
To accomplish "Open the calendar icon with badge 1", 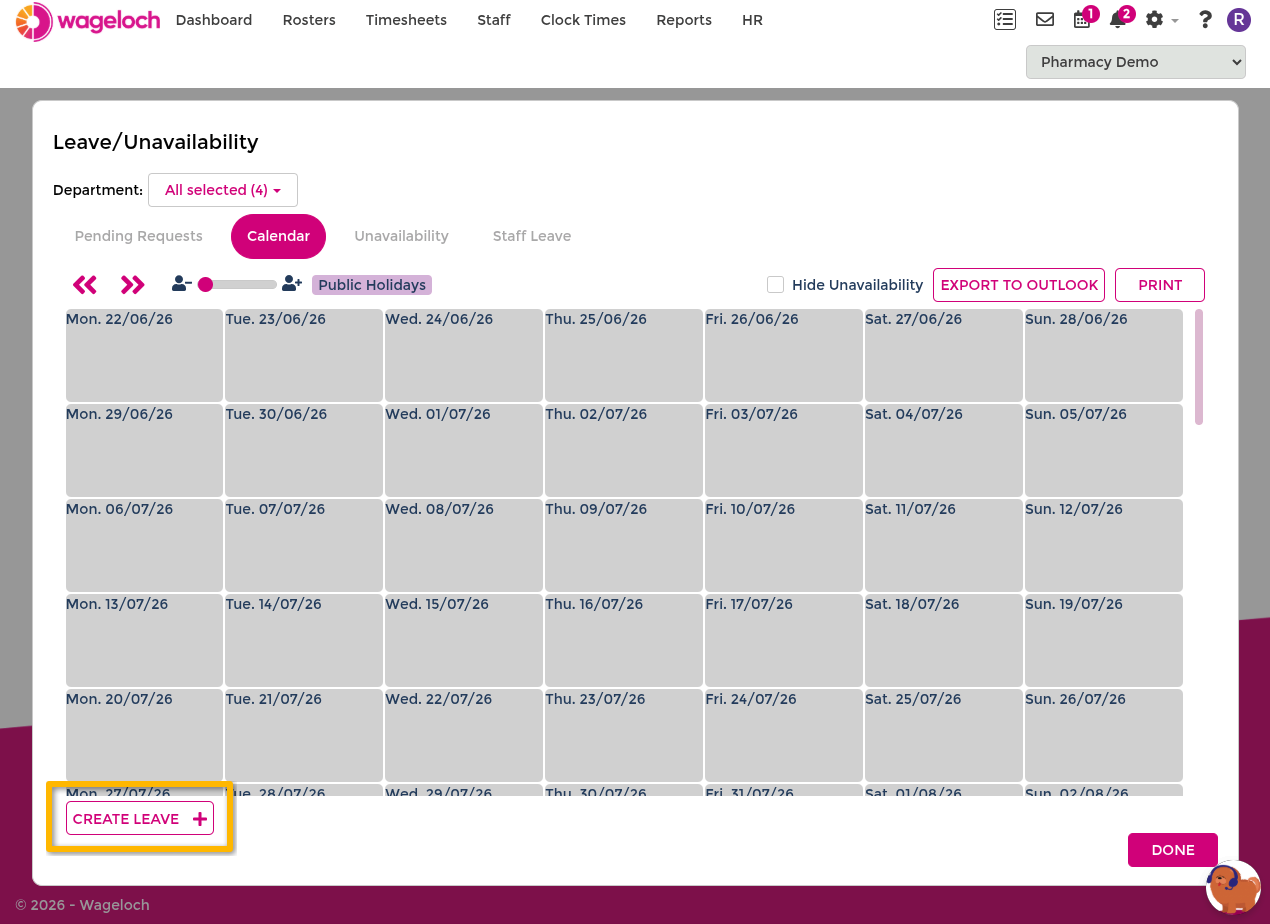I will 1082,19.
